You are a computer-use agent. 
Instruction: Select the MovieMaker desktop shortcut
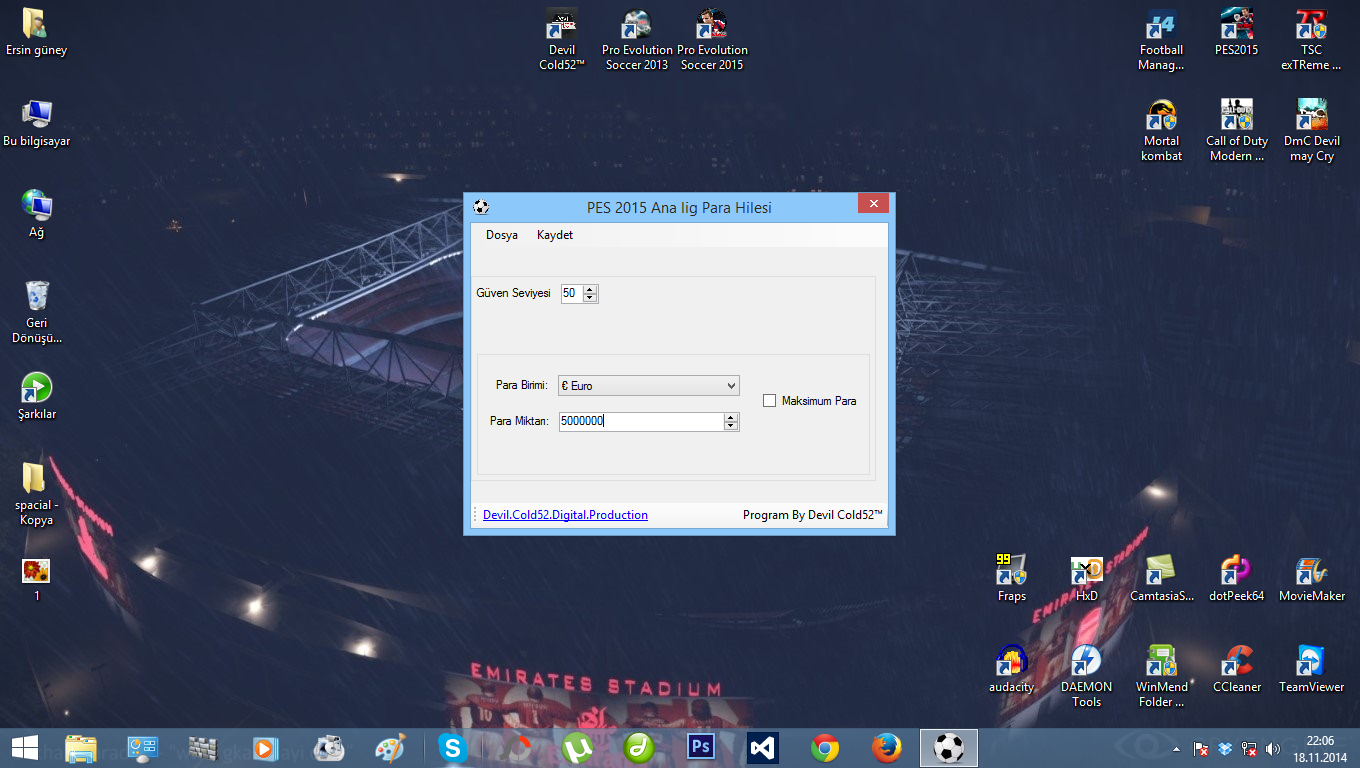(x=1311, y=578)
